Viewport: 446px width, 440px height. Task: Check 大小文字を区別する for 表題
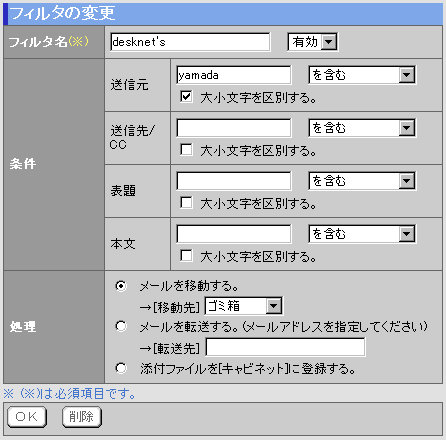pyautogui.click(x=186, y=203)
